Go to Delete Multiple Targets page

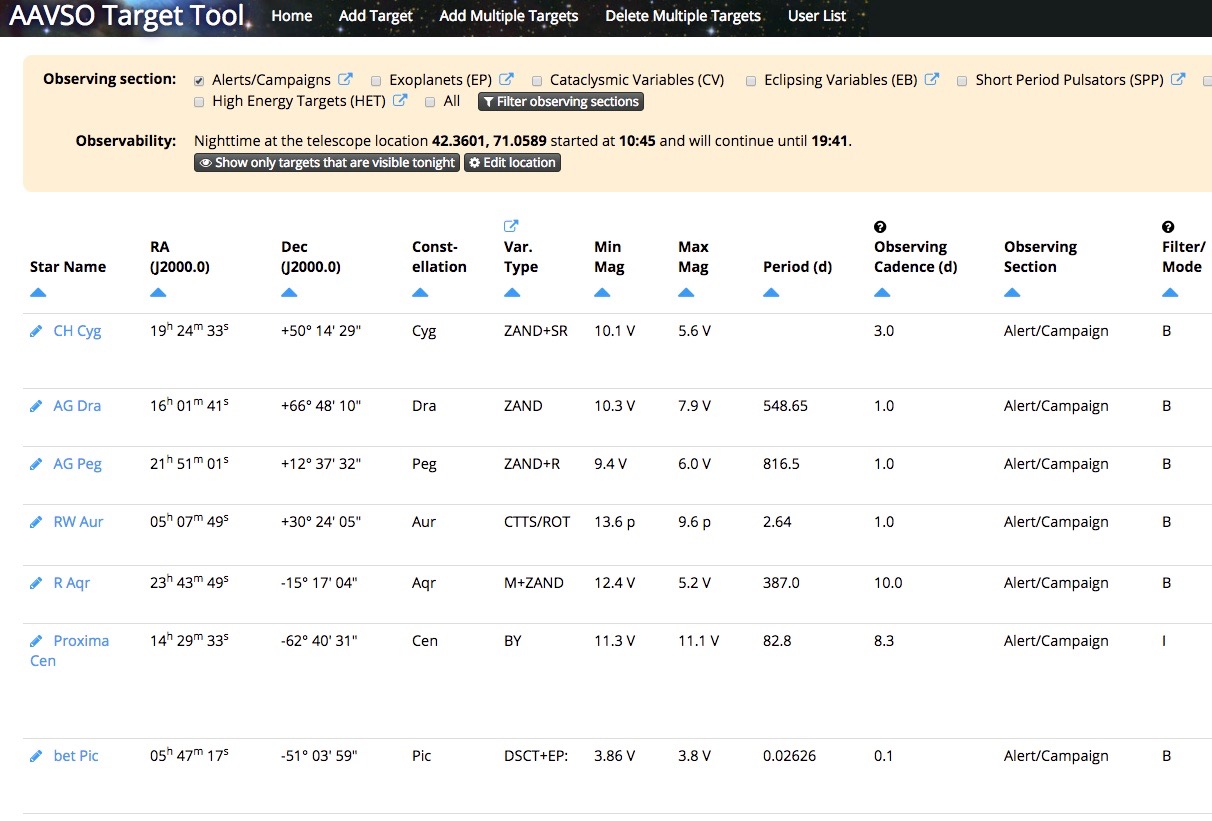(682, 16)
